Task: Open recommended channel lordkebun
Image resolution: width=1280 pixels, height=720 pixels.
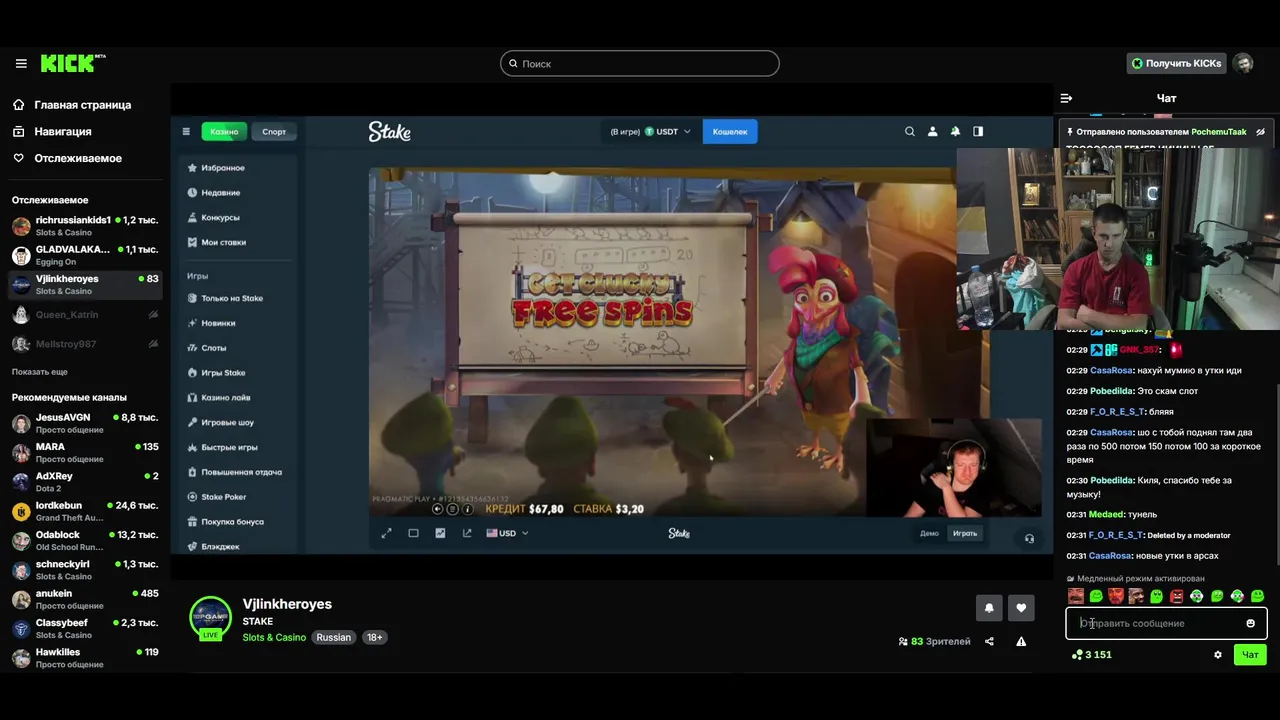Action: tap(85, 511)
